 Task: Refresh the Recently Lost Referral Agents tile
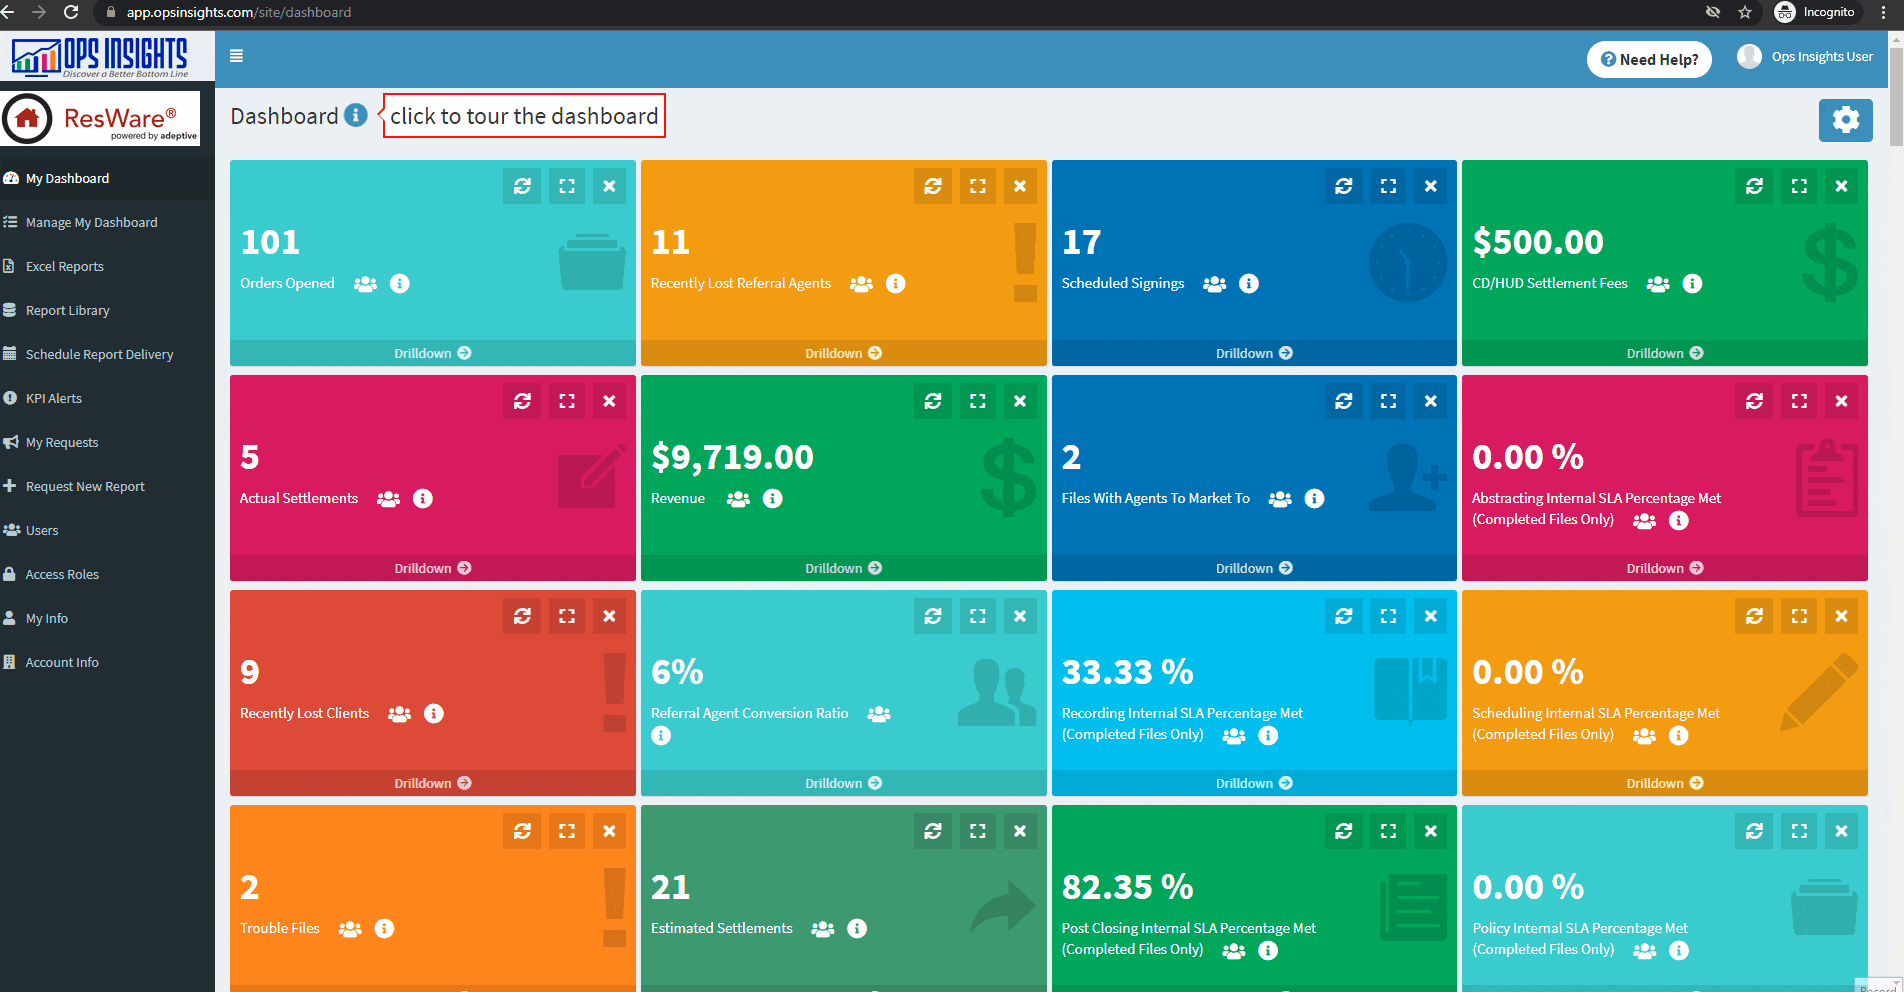(932, 185)
